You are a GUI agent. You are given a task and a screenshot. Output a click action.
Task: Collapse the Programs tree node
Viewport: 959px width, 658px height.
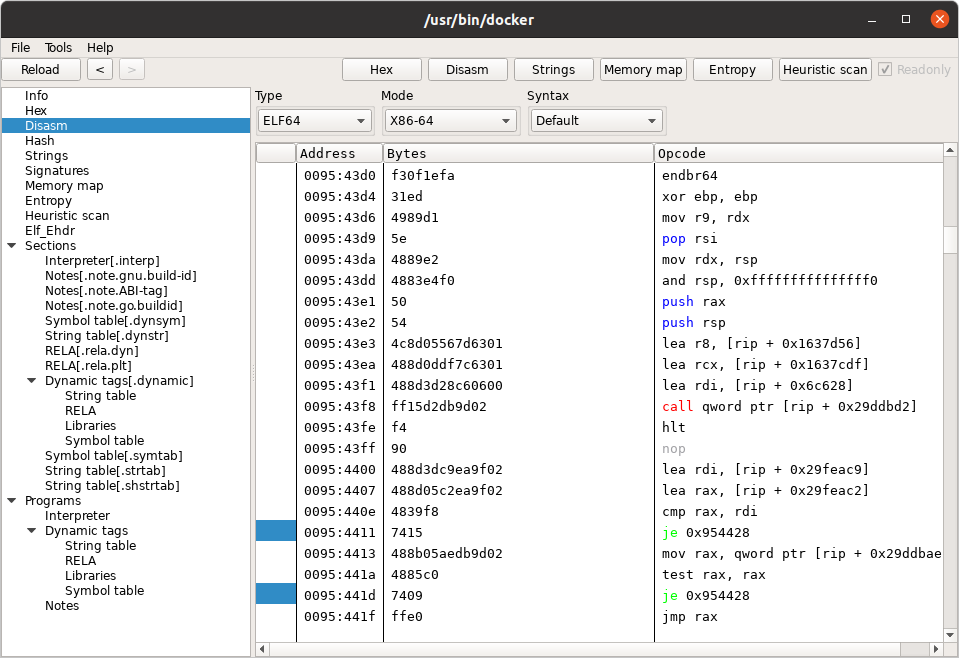(12, 501)
